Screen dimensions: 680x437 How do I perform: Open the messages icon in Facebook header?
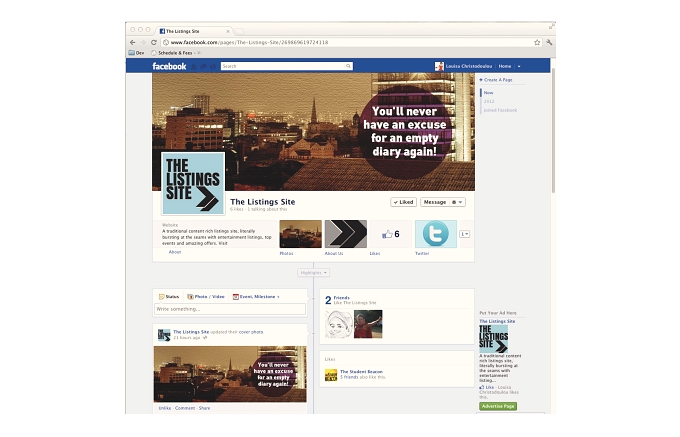203,66
